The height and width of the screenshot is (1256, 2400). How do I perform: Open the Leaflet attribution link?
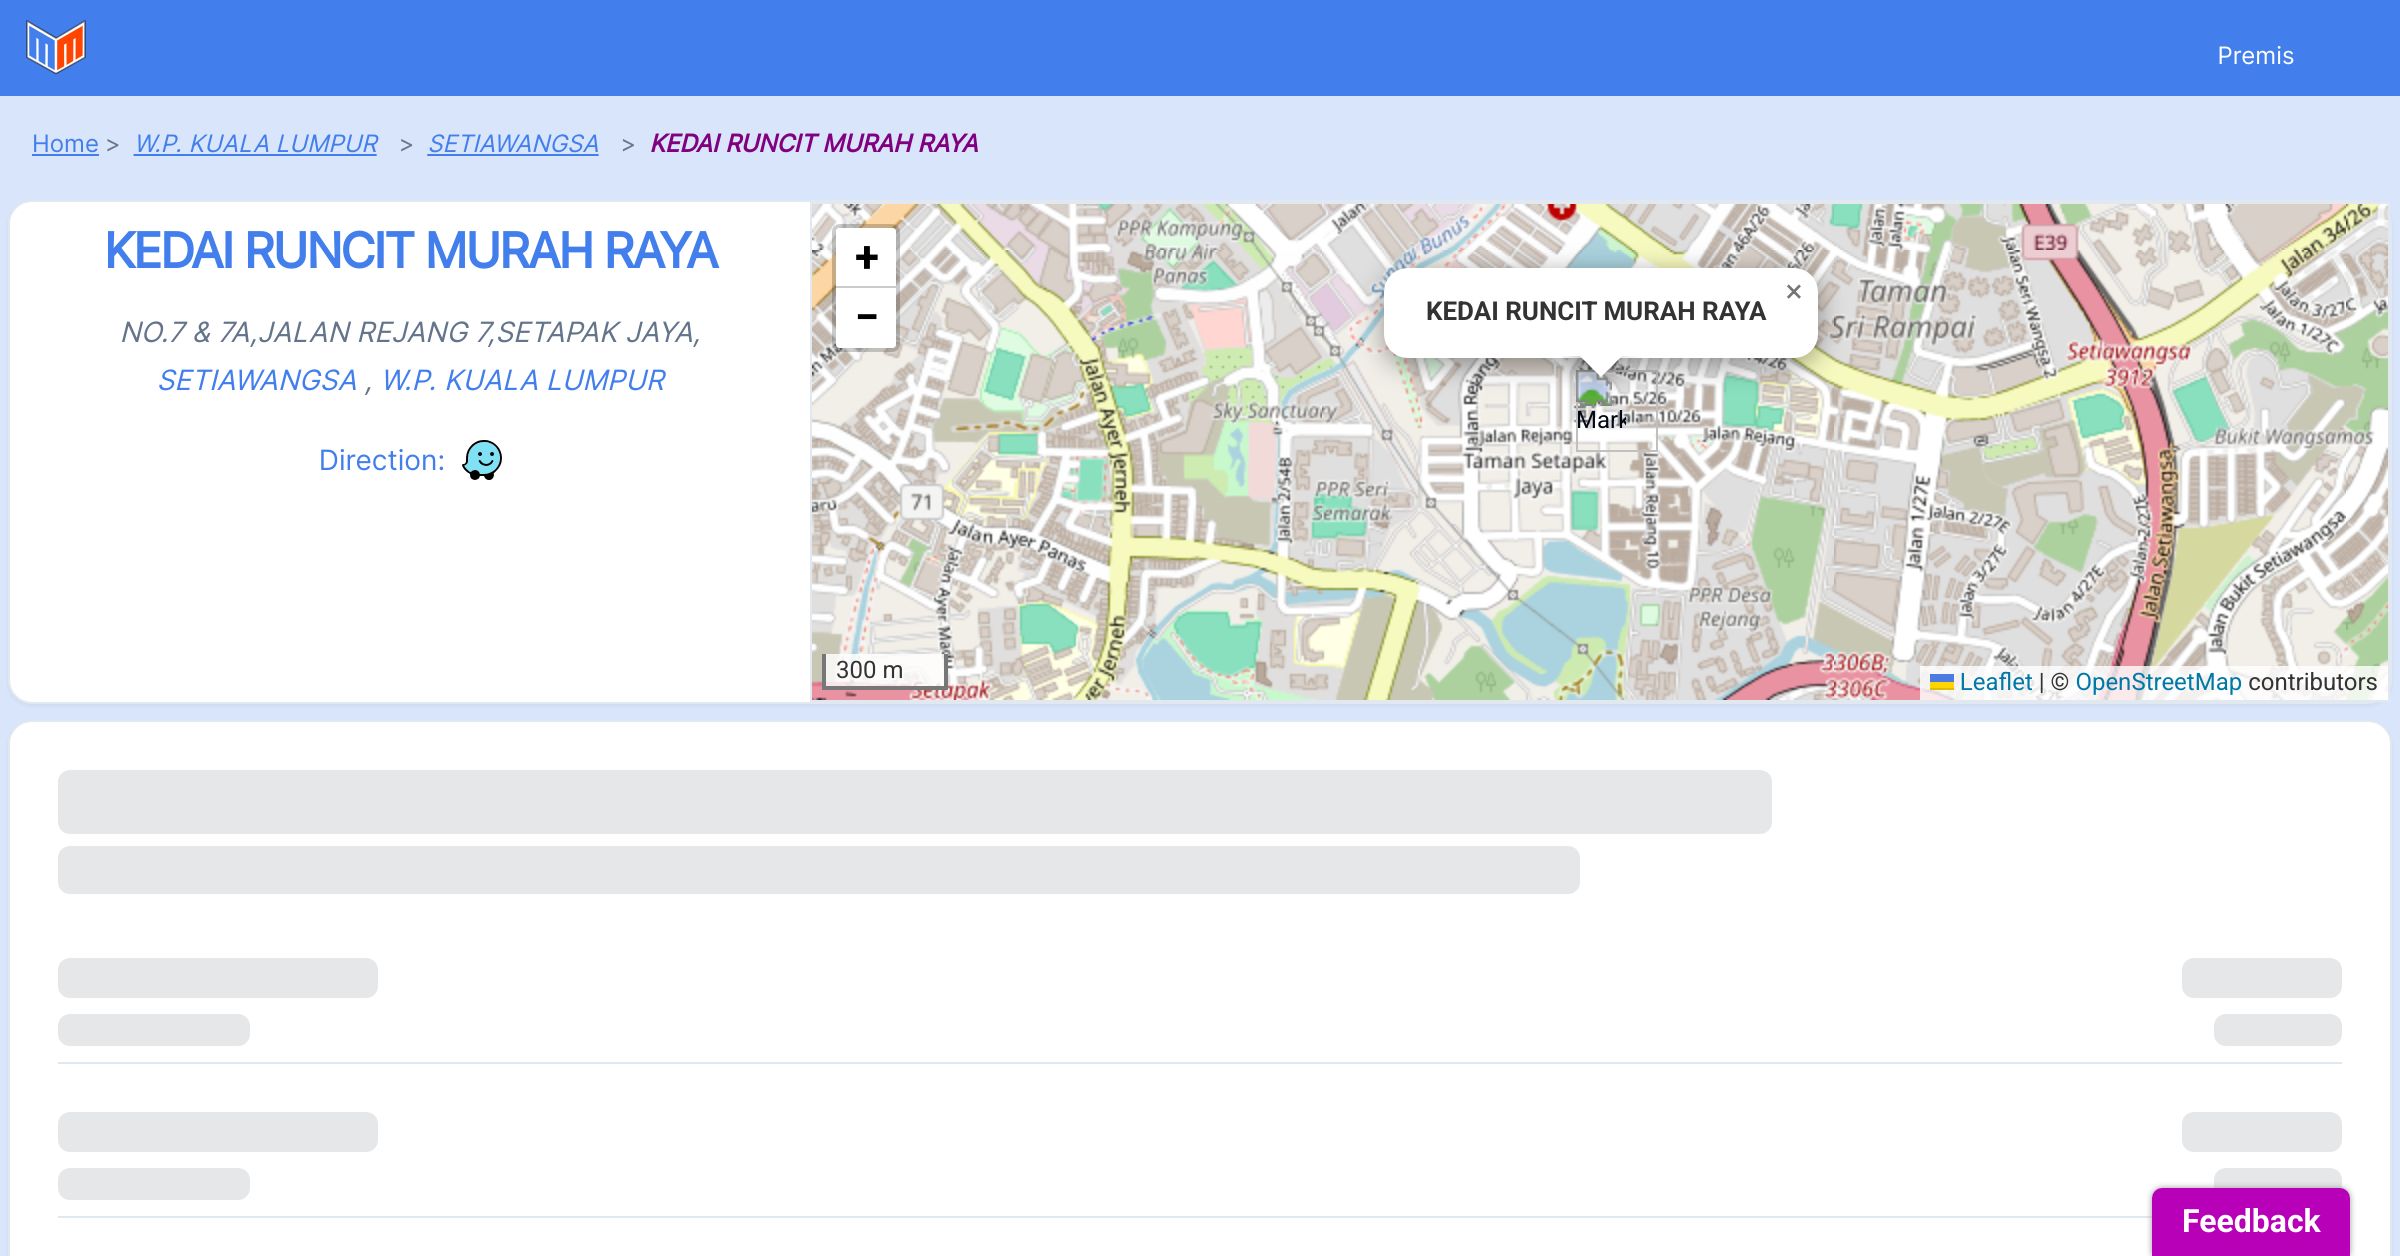click(x=1995, y=682)
